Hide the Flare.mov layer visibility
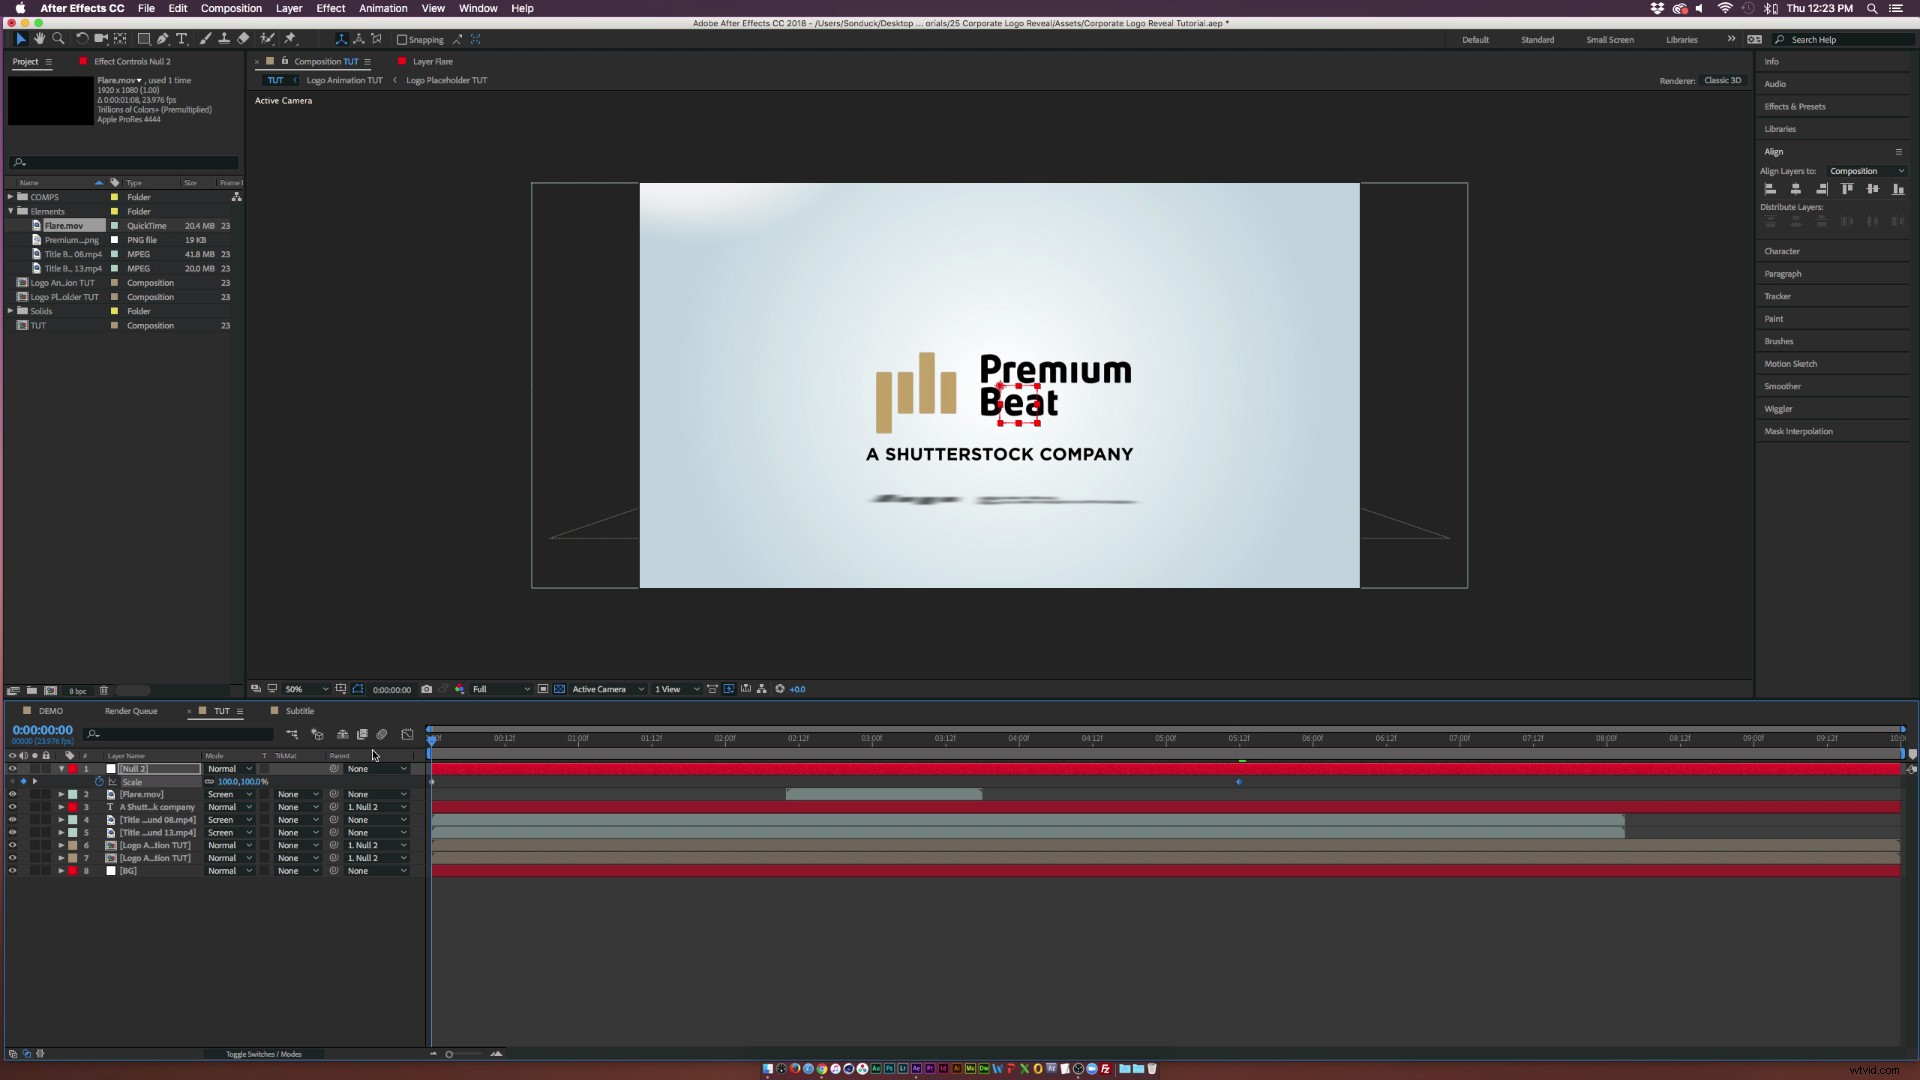This screenshot has height=1080, width=1920. coord(12,794)
